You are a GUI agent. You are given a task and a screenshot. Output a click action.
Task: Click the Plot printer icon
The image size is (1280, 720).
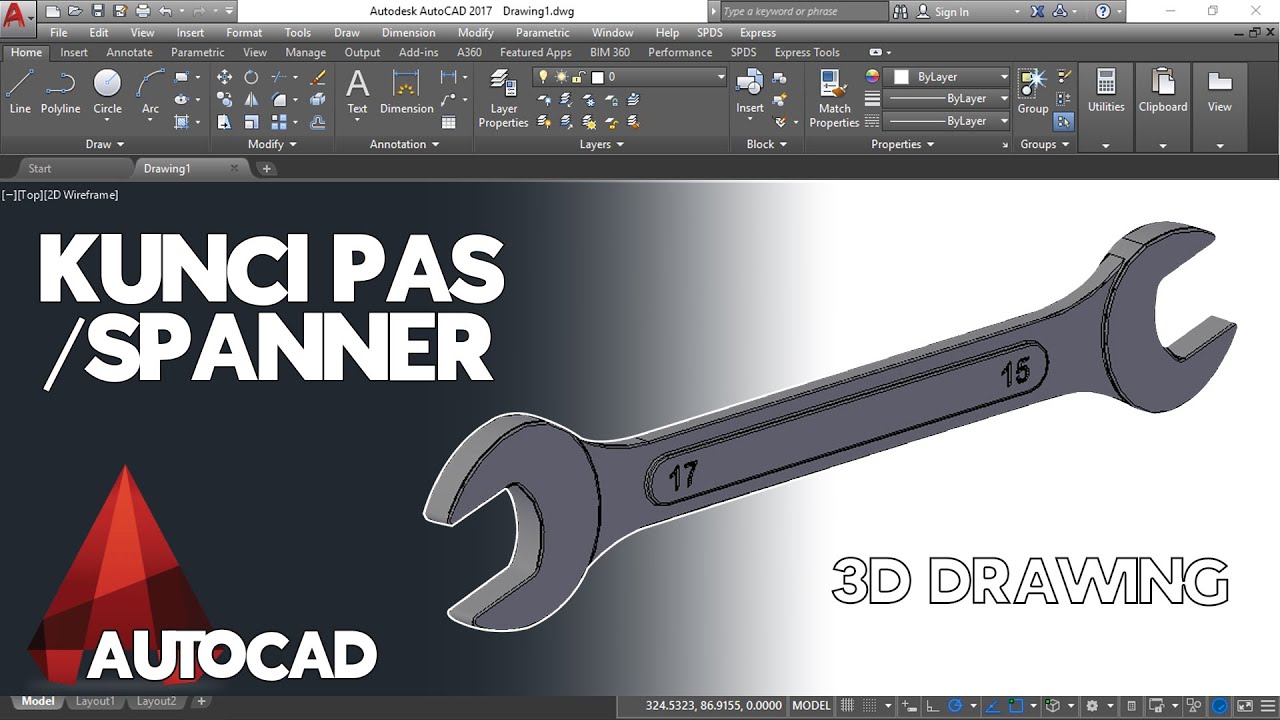(x=142, y=12)
